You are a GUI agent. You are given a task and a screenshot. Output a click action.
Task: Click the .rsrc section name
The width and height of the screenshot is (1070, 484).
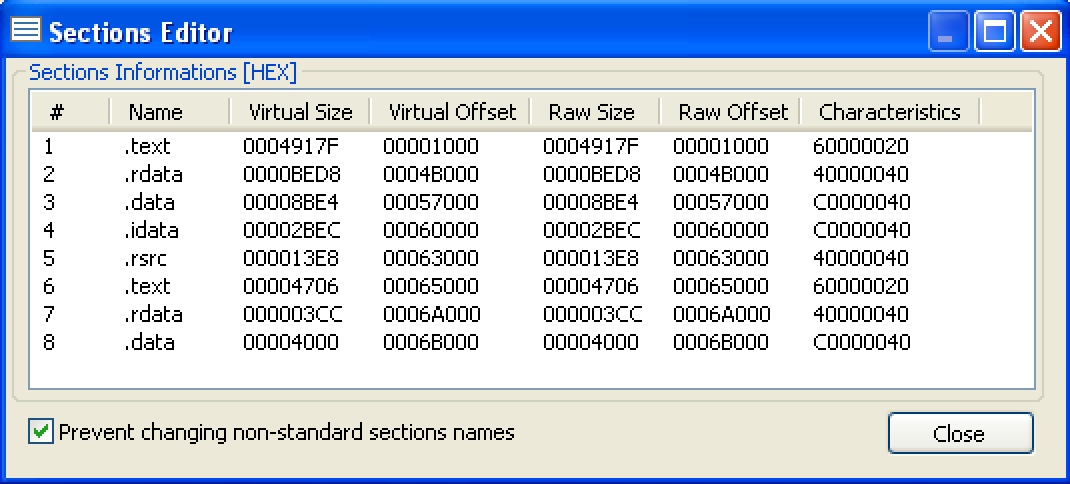145,258
